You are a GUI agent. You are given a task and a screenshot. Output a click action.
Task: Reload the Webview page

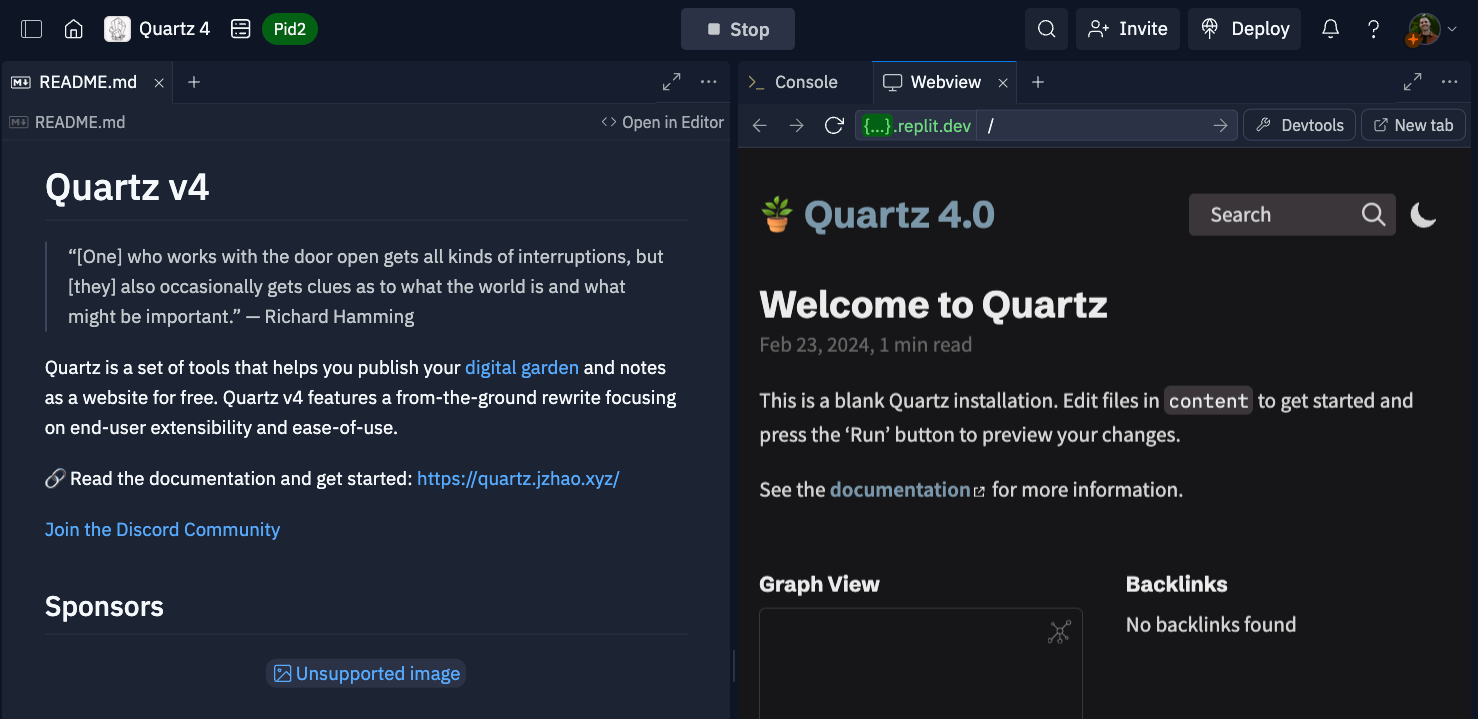pos(835,125)
